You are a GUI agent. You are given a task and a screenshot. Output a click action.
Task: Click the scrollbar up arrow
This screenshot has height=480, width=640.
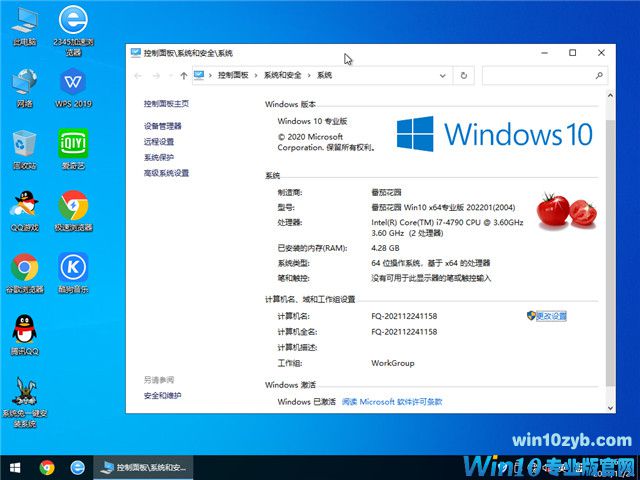point(610,96)
